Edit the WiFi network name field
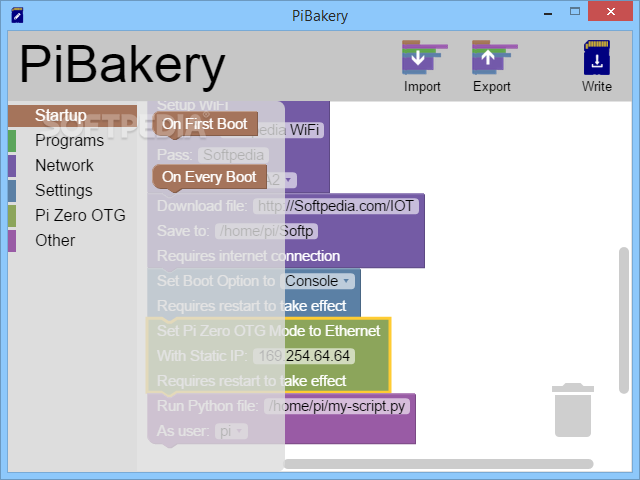 272,130
